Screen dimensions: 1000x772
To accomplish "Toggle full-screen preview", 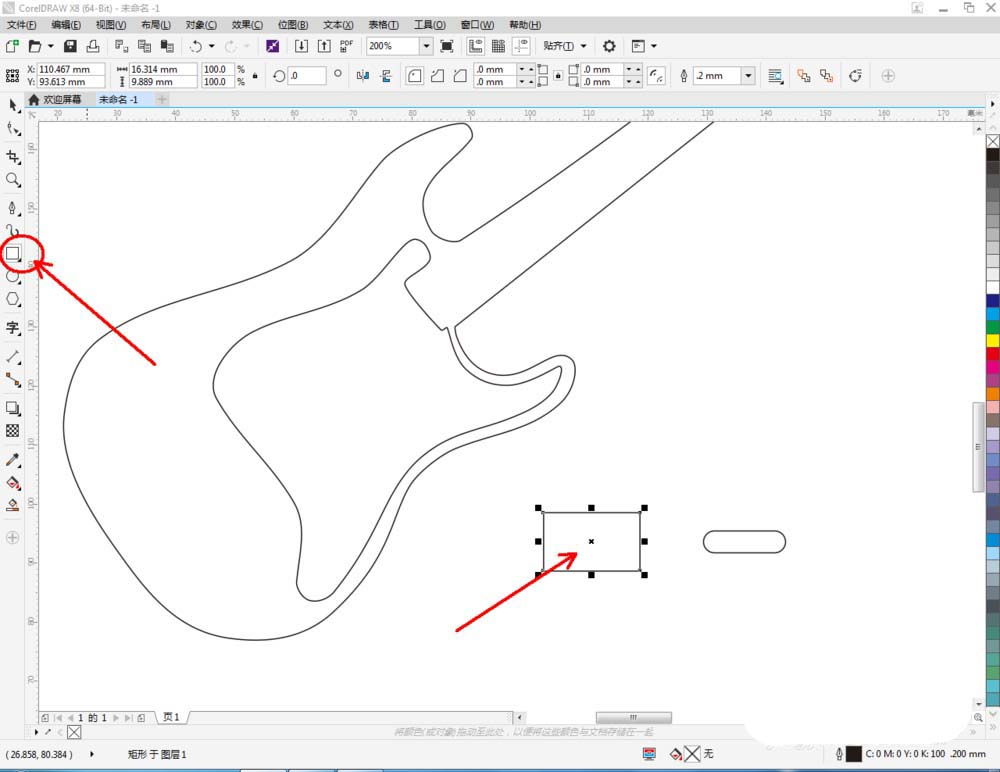I will [447, 46].
